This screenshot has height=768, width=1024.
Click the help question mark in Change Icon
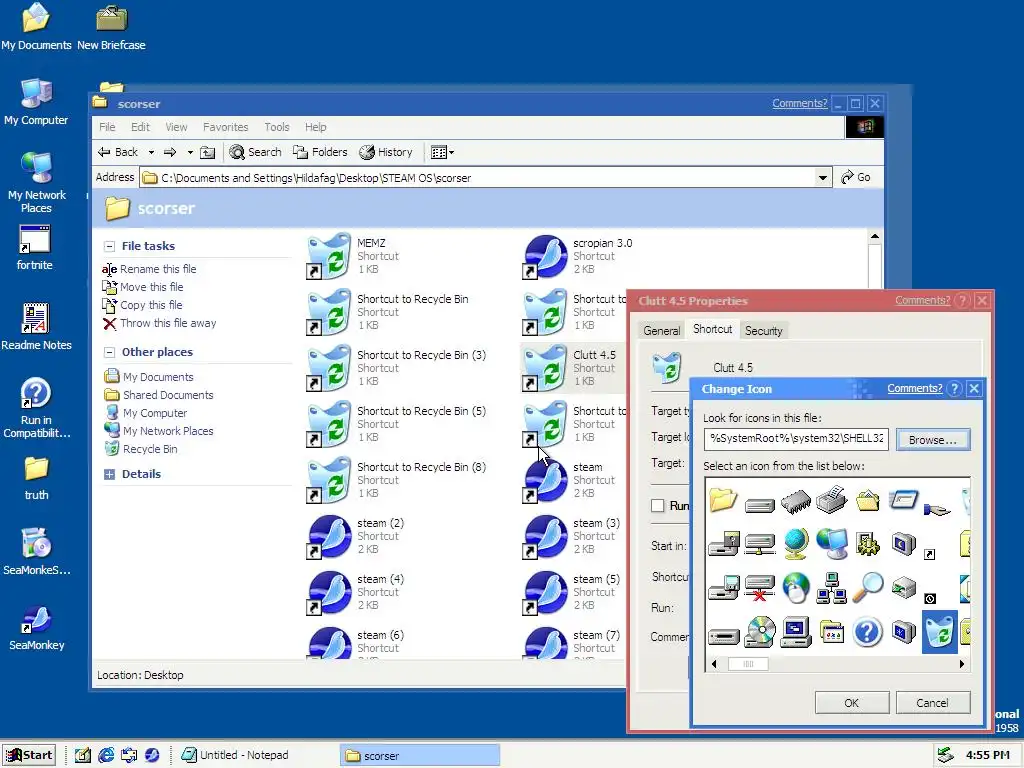click(954, 389)
